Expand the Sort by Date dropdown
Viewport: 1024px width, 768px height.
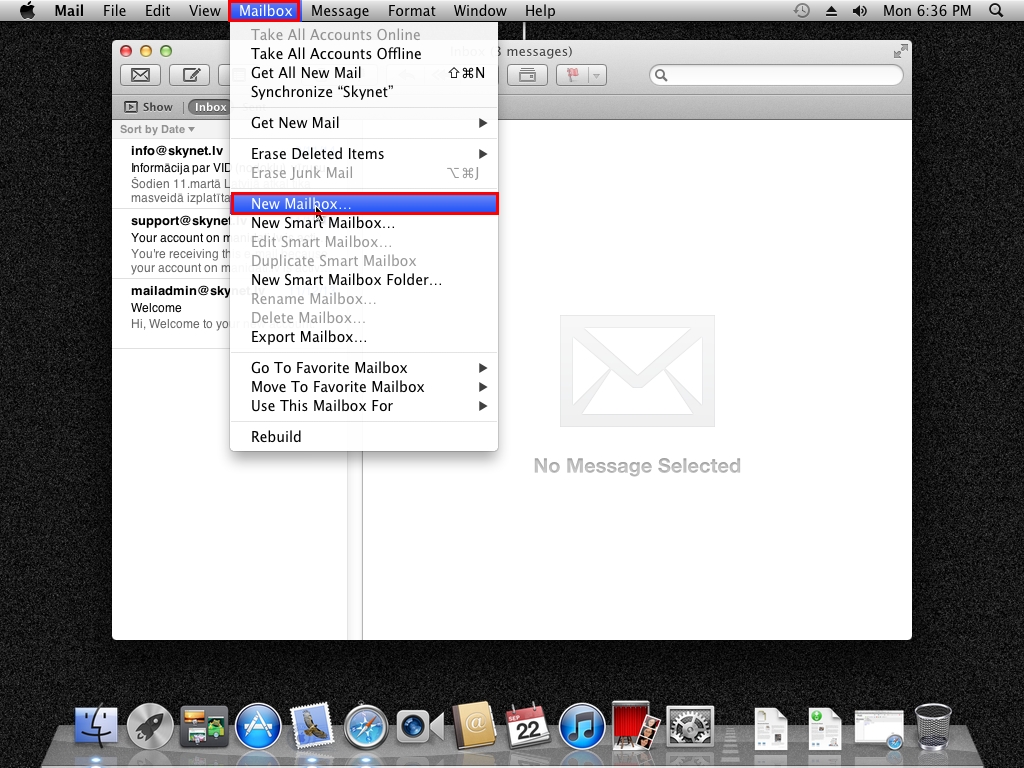(x=157, y=129)
